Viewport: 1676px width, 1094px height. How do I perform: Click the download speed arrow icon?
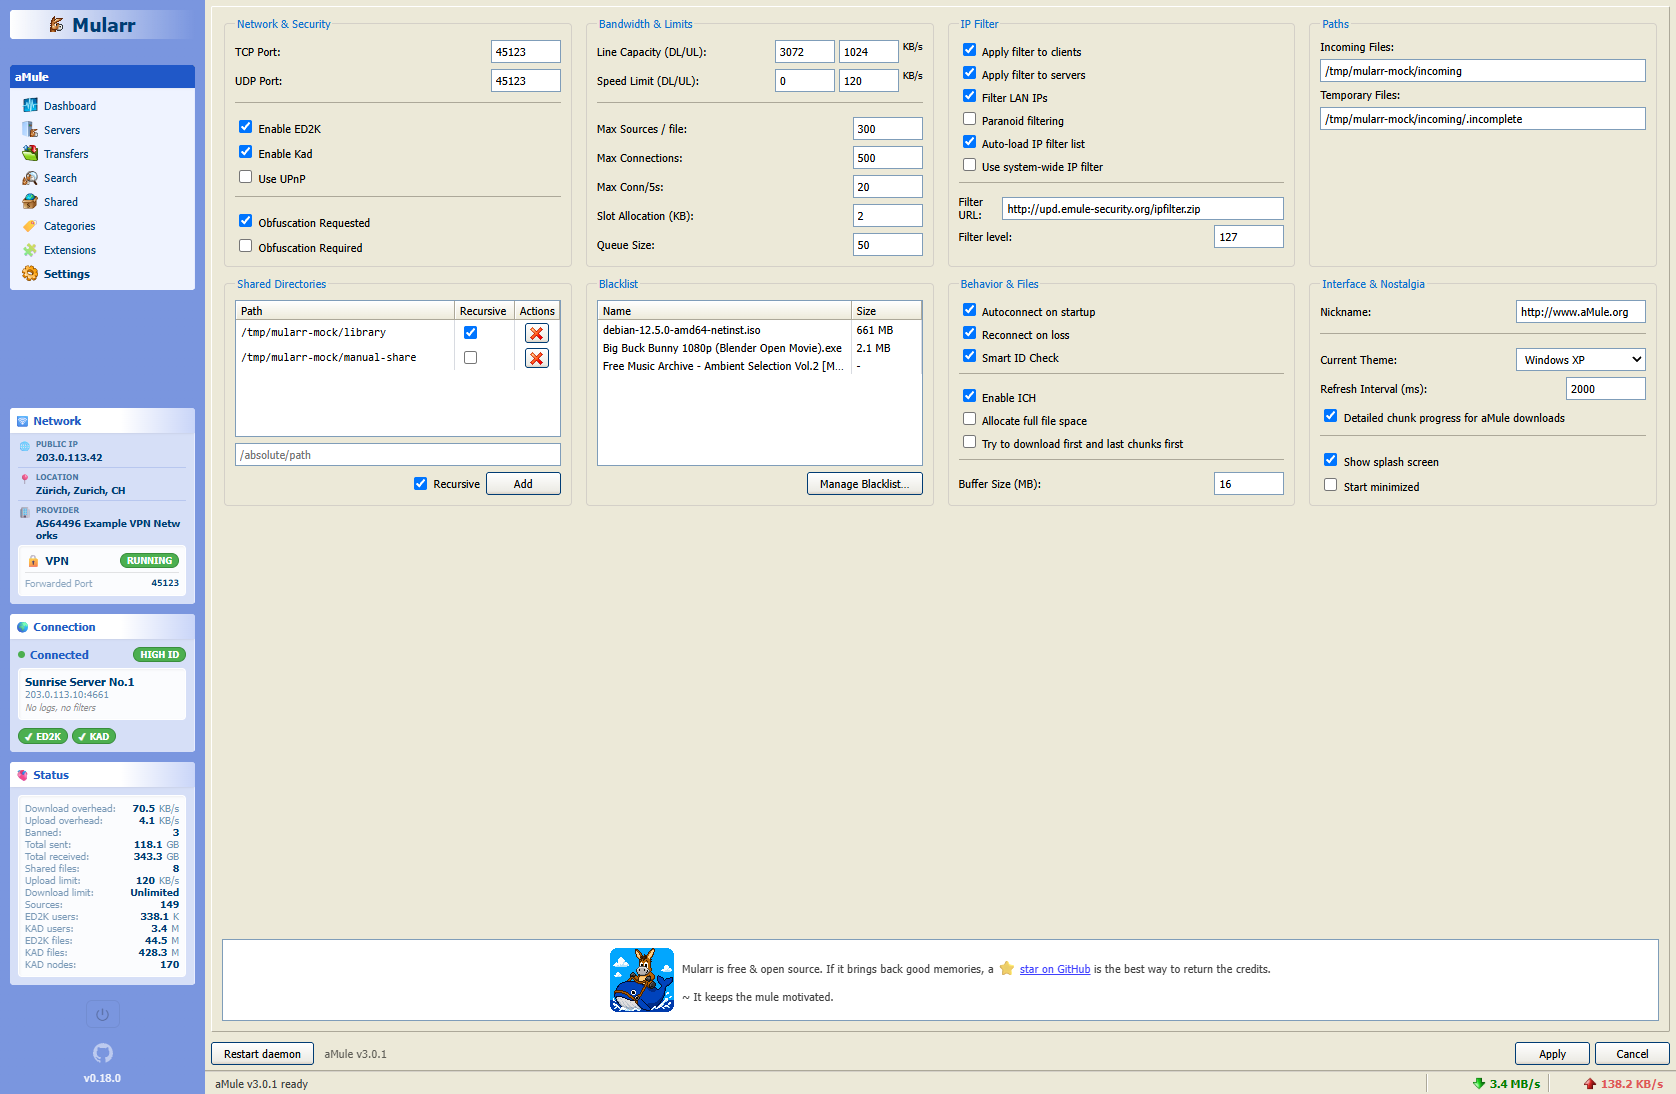[1479, 1083]
